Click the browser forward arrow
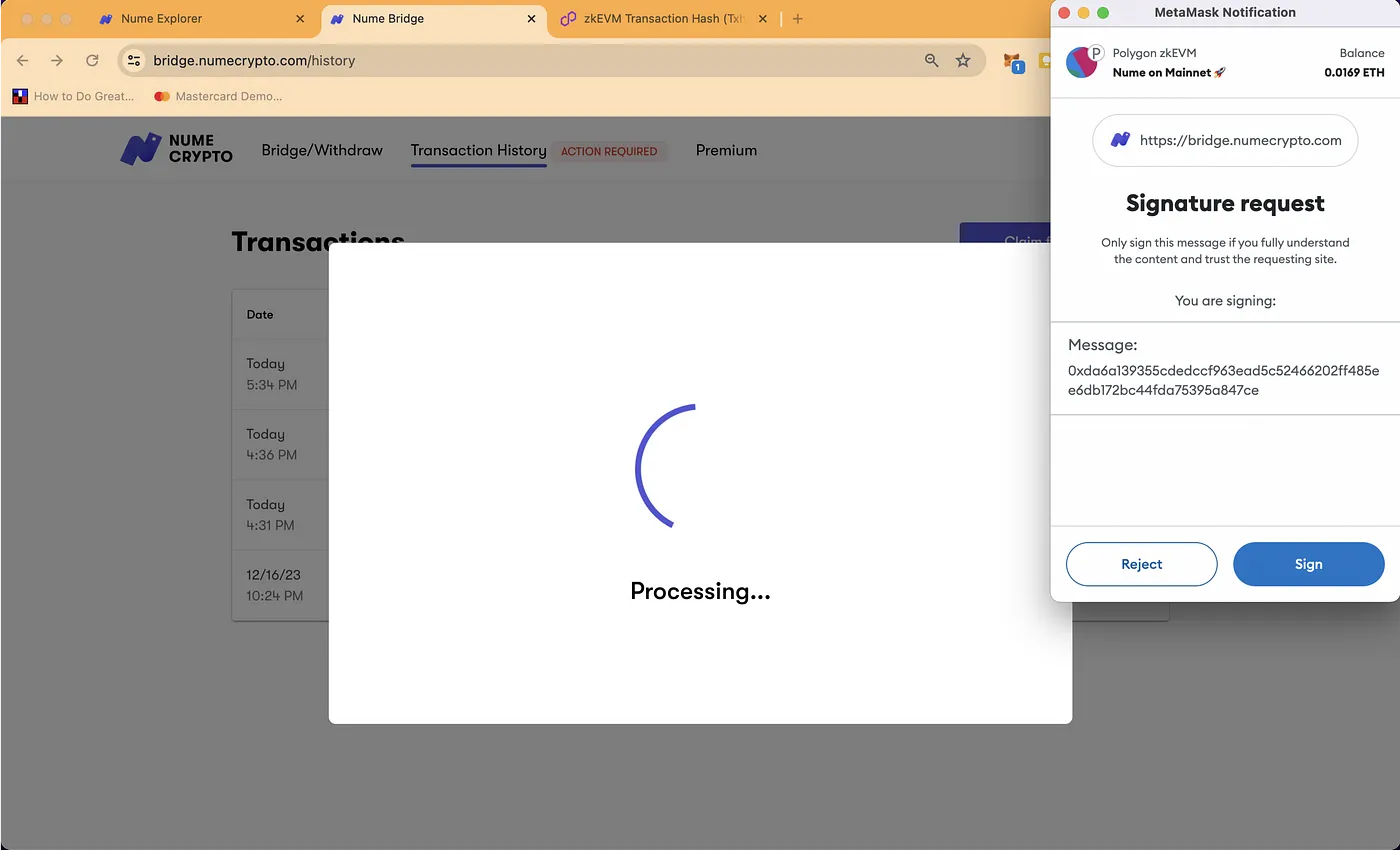 [57, 61]
